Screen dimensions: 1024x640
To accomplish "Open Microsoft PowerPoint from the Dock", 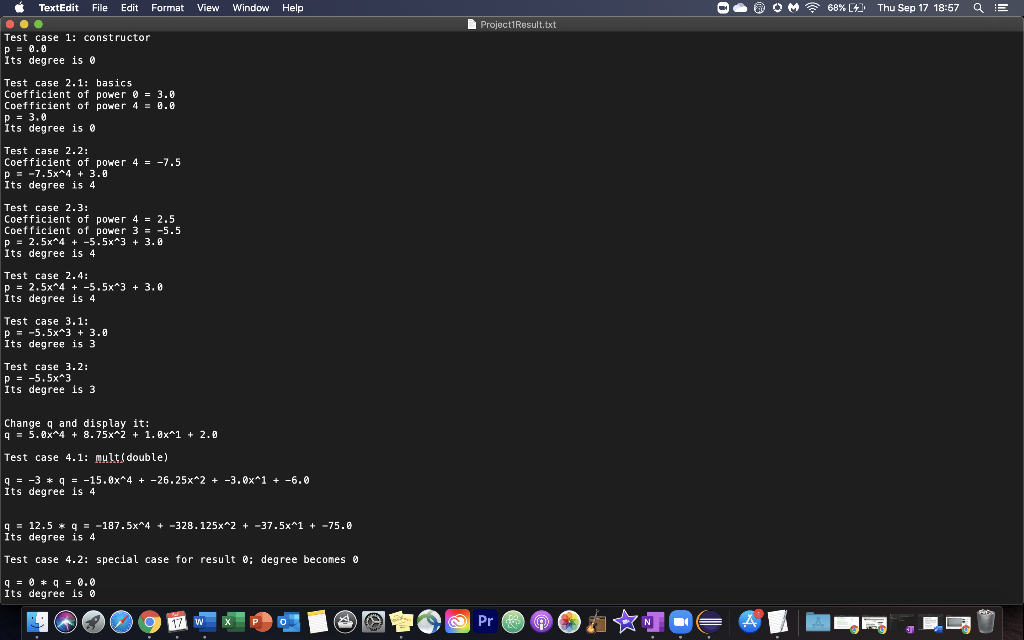I will (x=261, y=622).
